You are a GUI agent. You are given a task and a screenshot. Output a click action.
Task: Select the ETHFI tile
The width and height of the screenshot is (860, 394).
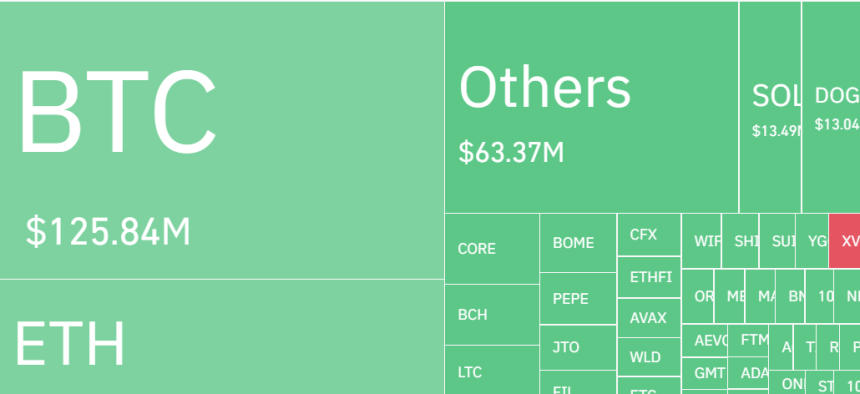(649, 277)
